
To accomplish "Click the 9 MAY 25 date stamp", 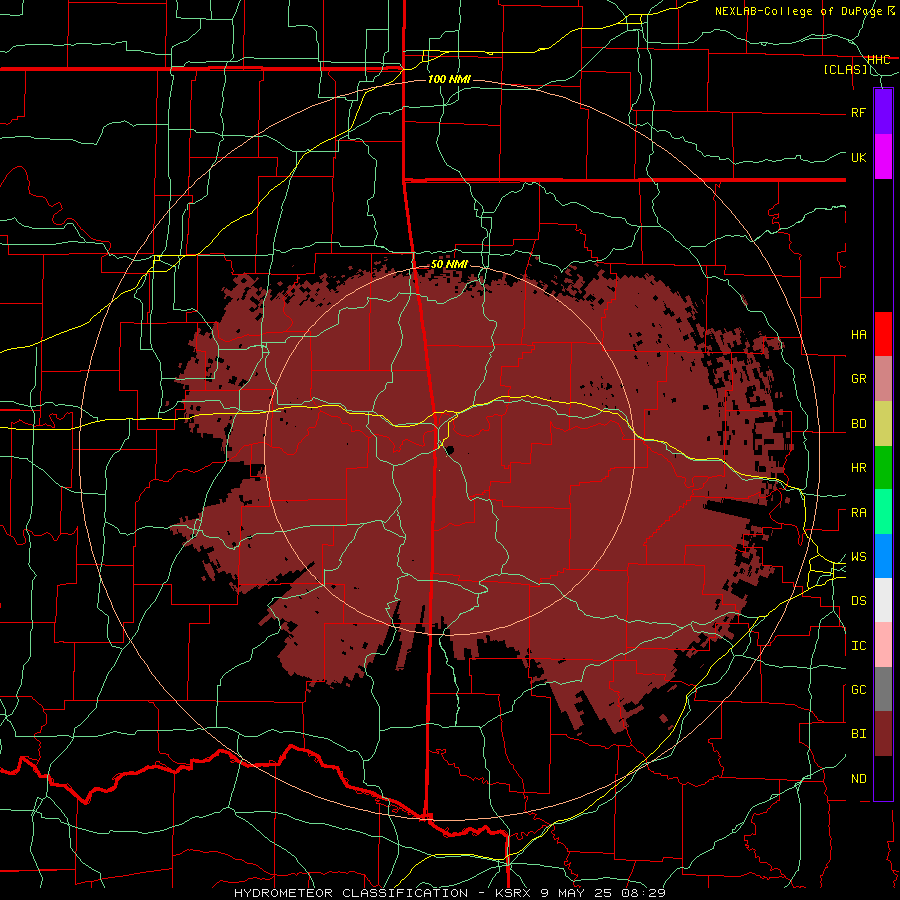I will [576, 893].
